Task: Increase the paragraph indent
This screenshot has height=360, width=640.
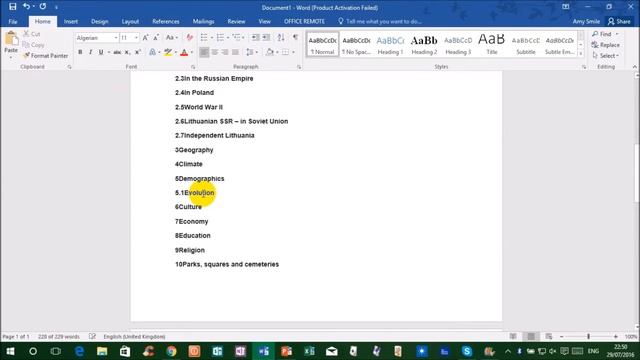Action: point(266,38)
